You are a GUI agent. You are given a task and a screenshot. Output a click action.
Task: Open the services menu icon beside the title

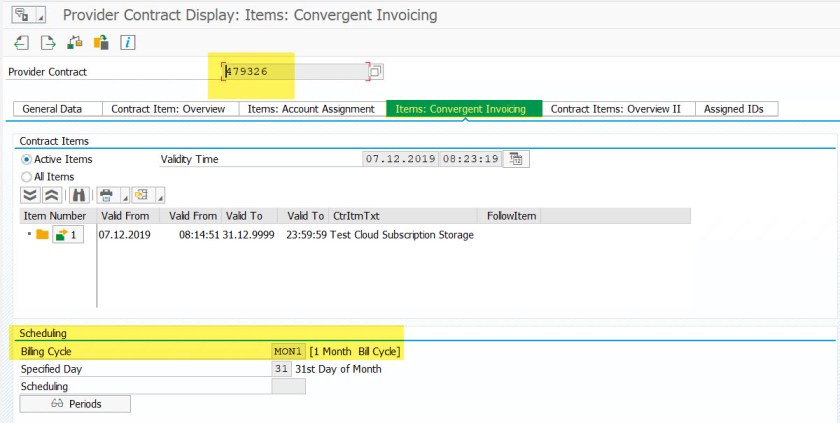click(x=22, y=15)
